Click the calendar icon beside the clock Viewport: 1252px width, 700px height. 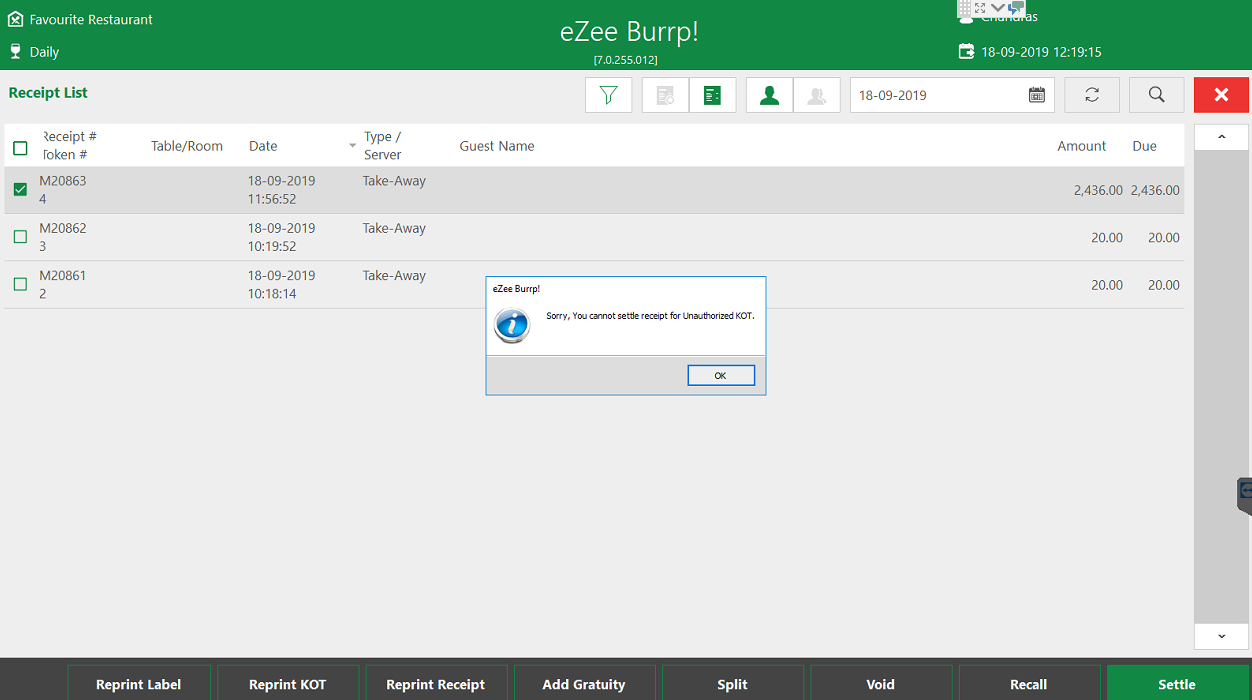(966, 51)
